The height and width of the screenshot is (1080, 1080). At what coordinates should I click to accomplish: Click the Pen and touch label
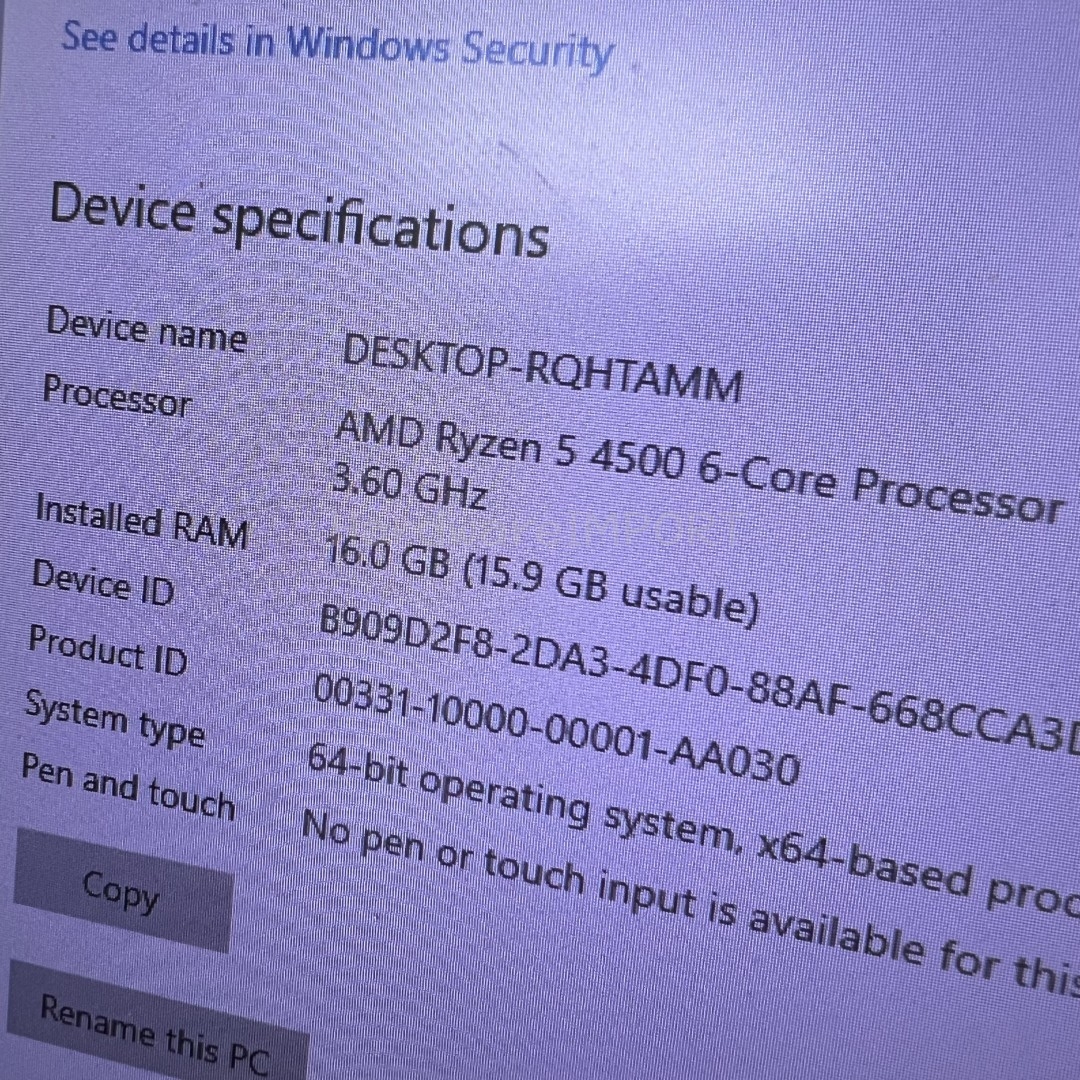coord(127,787)
